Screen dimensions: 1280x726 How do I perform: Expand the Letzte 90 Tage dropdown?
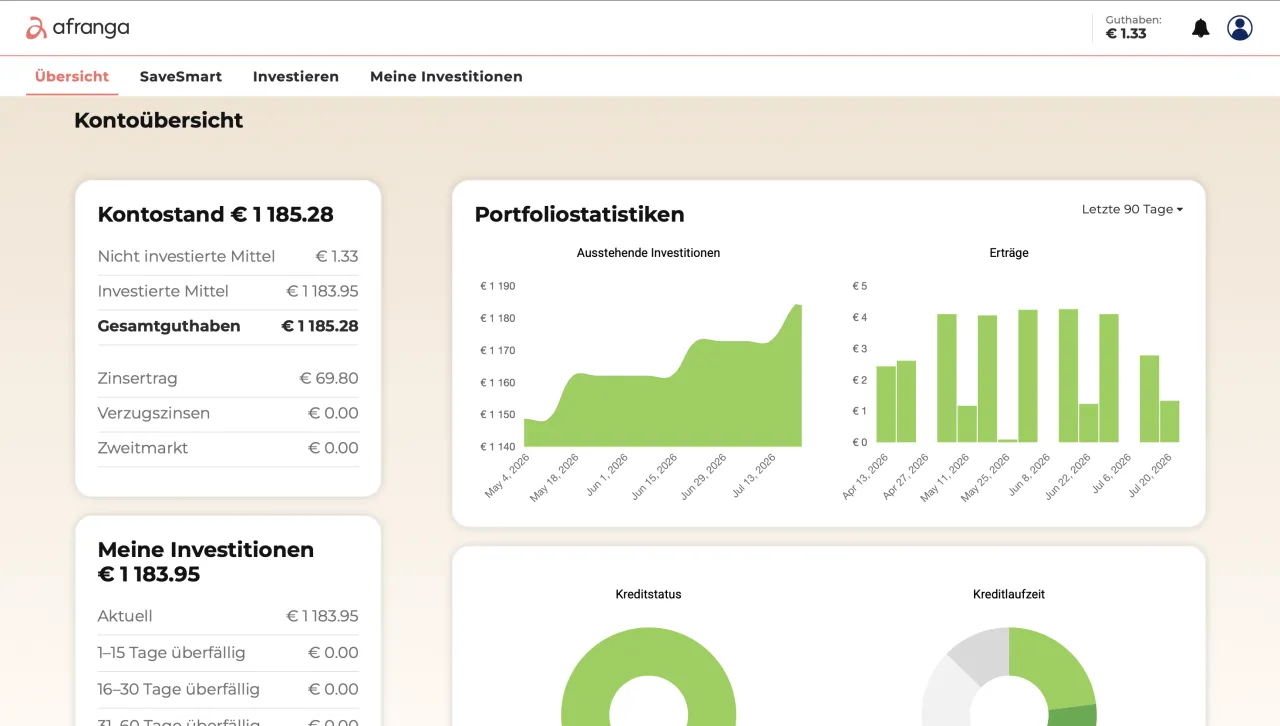pyautogui.click(x=1132, y=209)
